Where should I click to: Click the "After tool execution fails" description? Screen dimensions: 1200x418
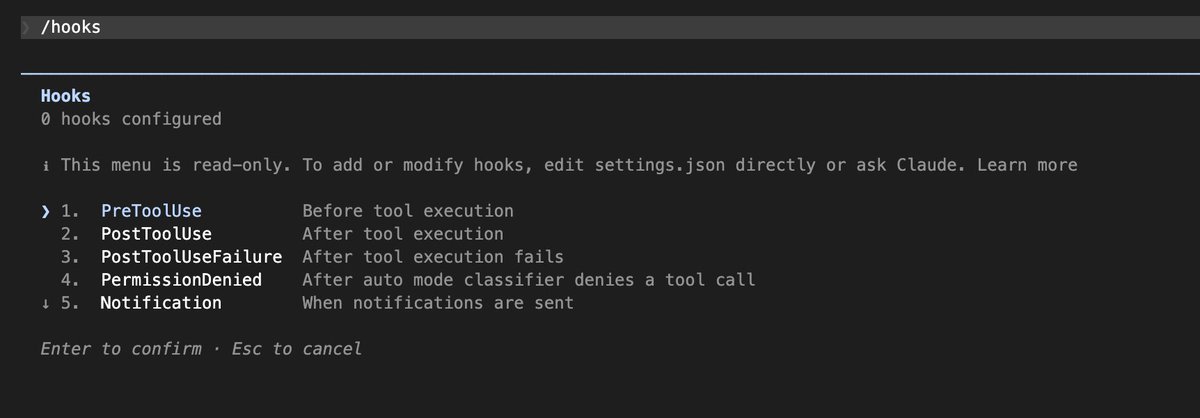pos(433,257)
